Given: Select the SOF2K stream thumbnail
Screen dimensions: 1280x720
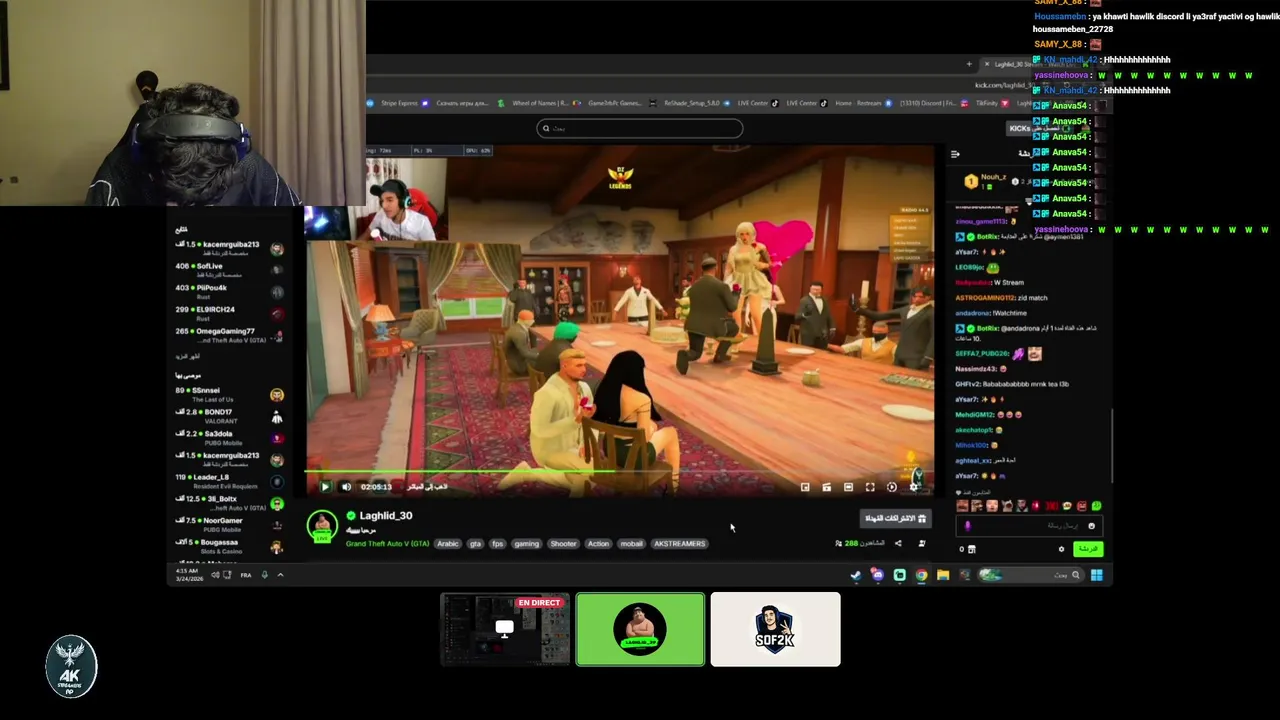Looking at the screenshot, I should pyautogui.click(x=775, y=629).
